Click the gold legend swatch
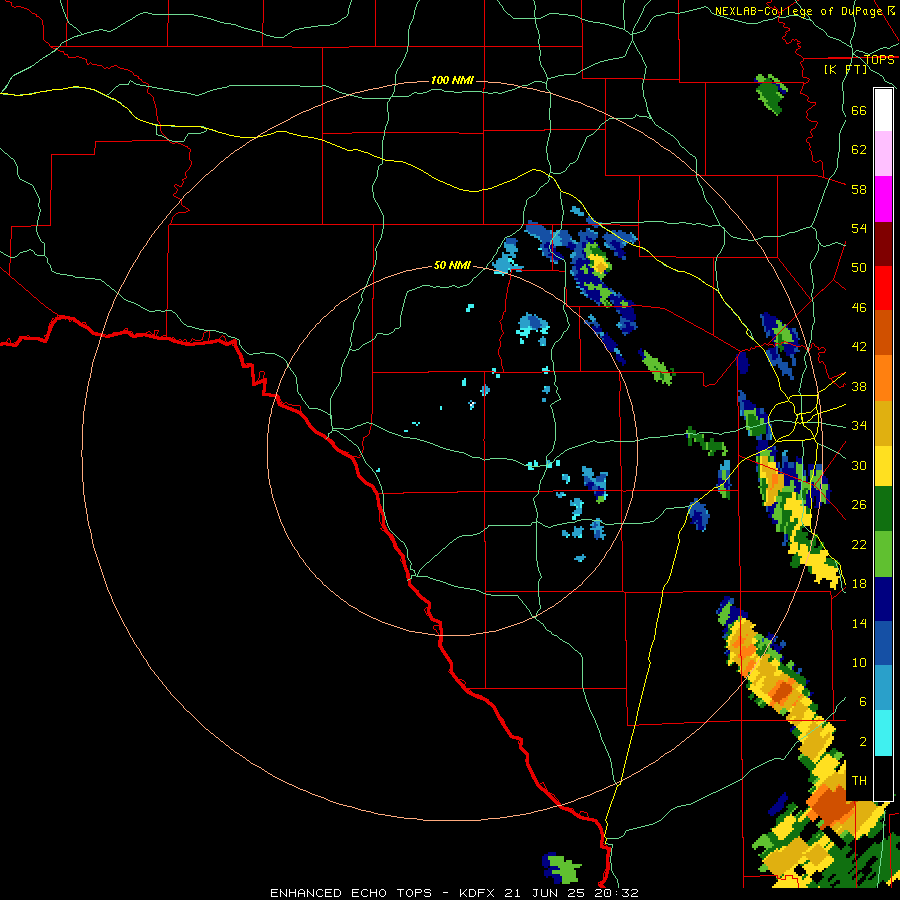The image size is (900, 900). 883,423
